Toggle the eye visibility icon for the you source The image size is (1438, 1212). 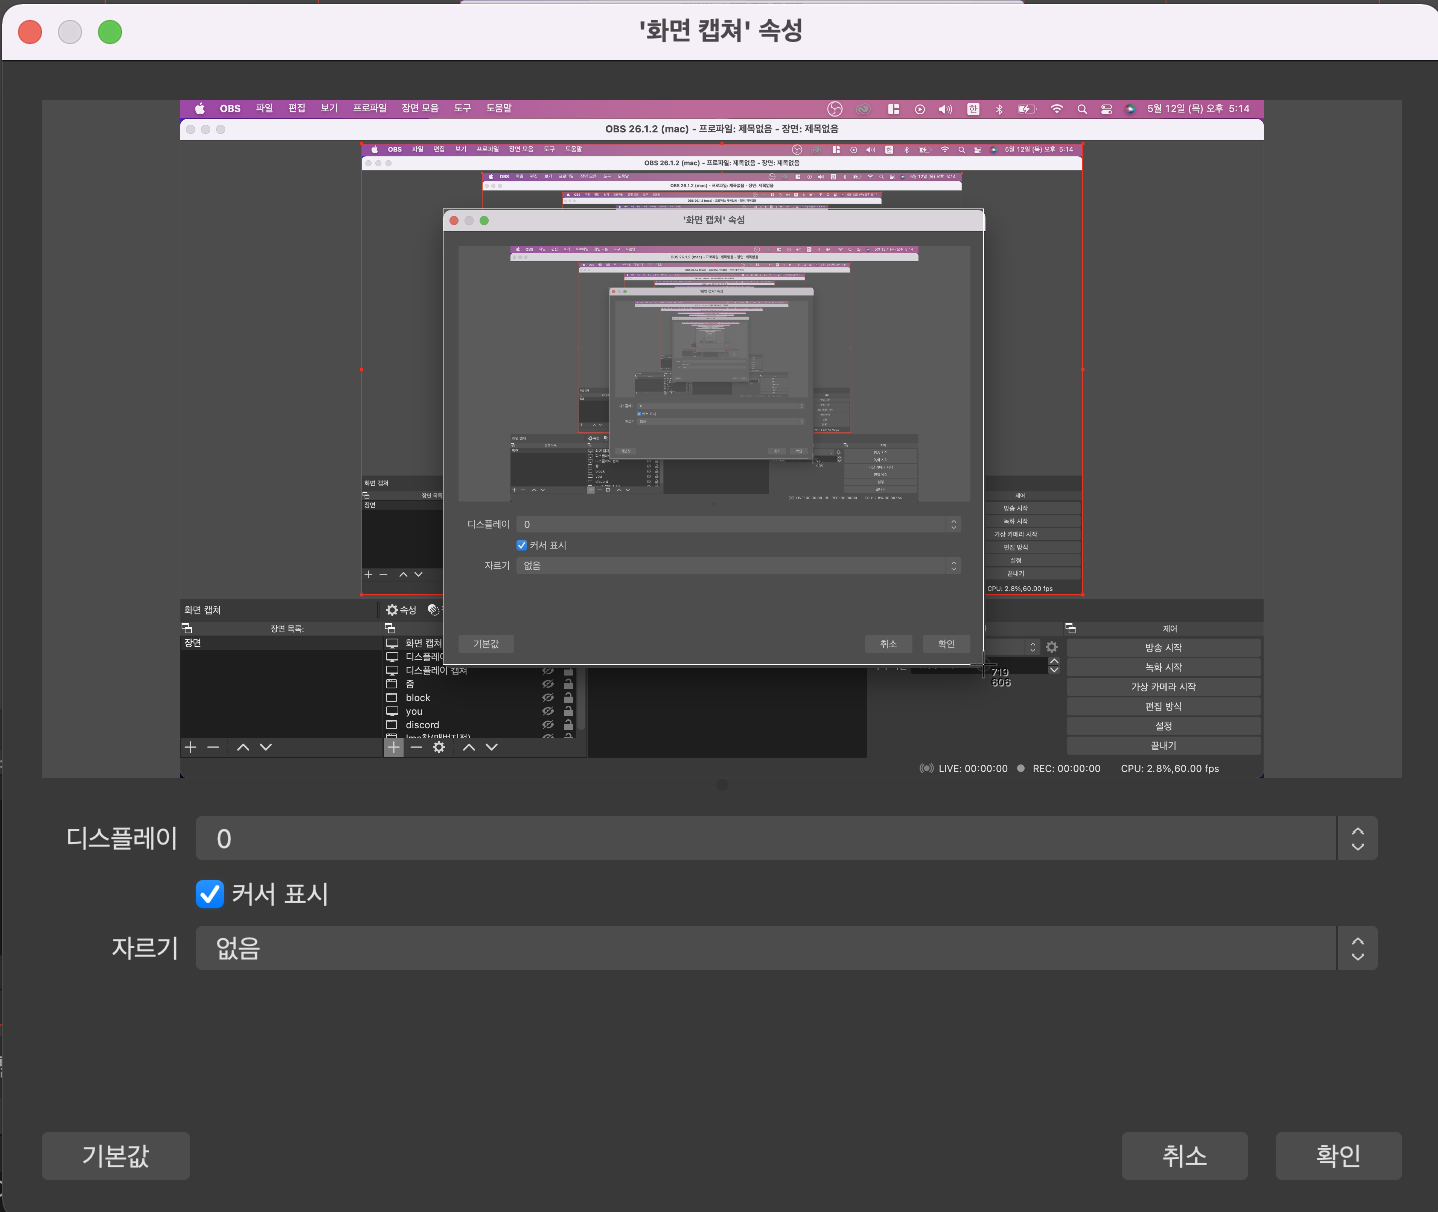(x=548, y=711)
